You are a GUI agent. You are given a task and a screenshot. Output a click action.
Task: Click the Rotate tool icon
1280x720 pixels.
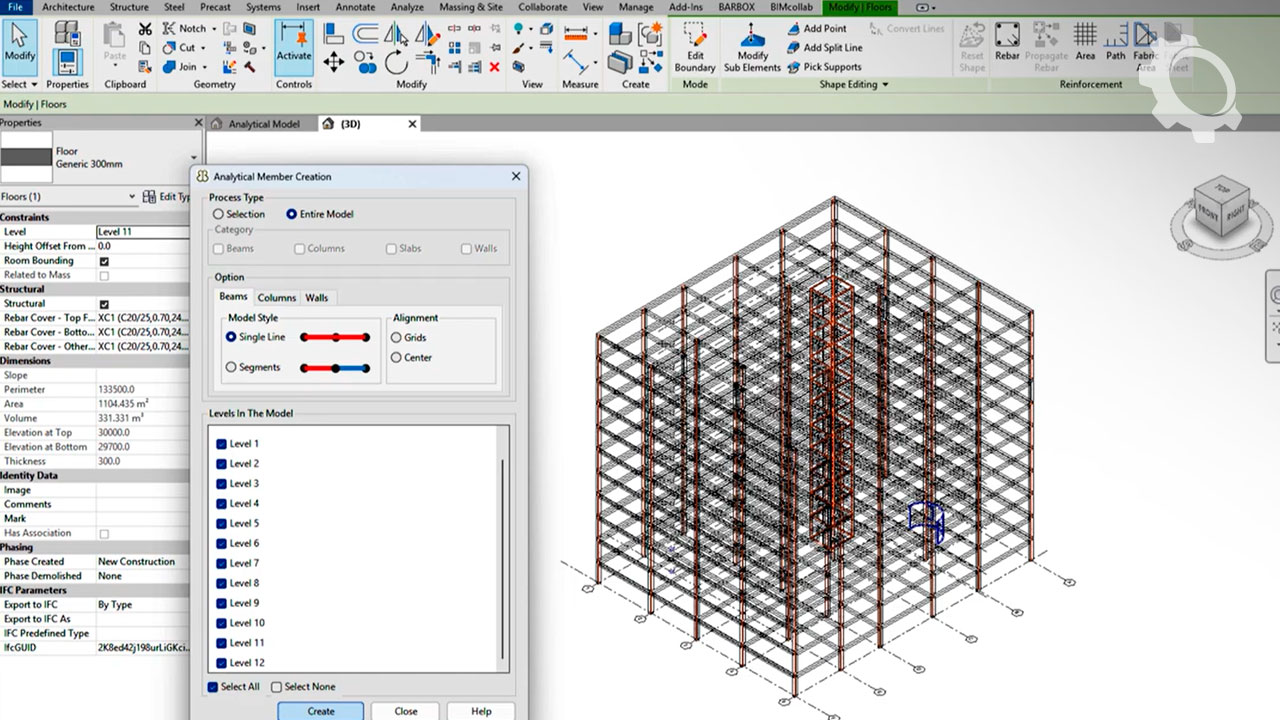(396, 62)
